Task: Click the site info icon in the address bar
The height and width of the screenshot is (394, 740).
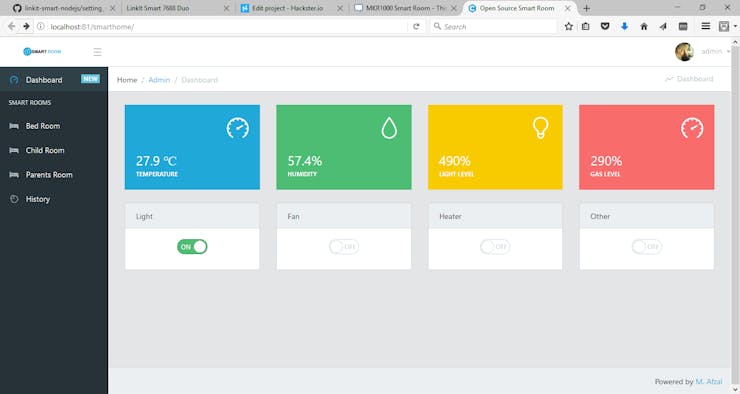Action: point(41,26)
